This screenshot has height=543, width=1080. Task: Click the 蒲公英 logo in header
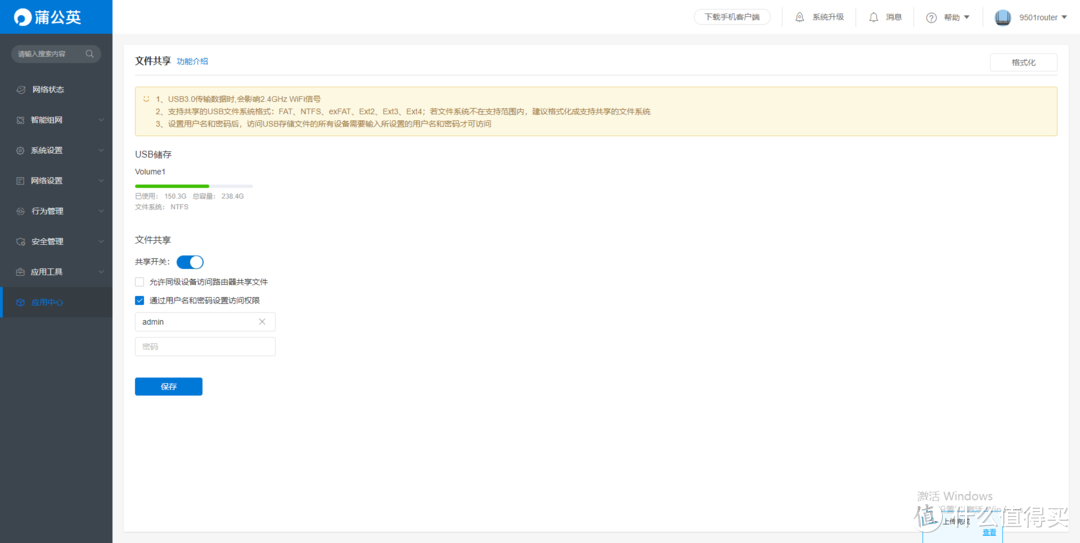pos(48,17)
